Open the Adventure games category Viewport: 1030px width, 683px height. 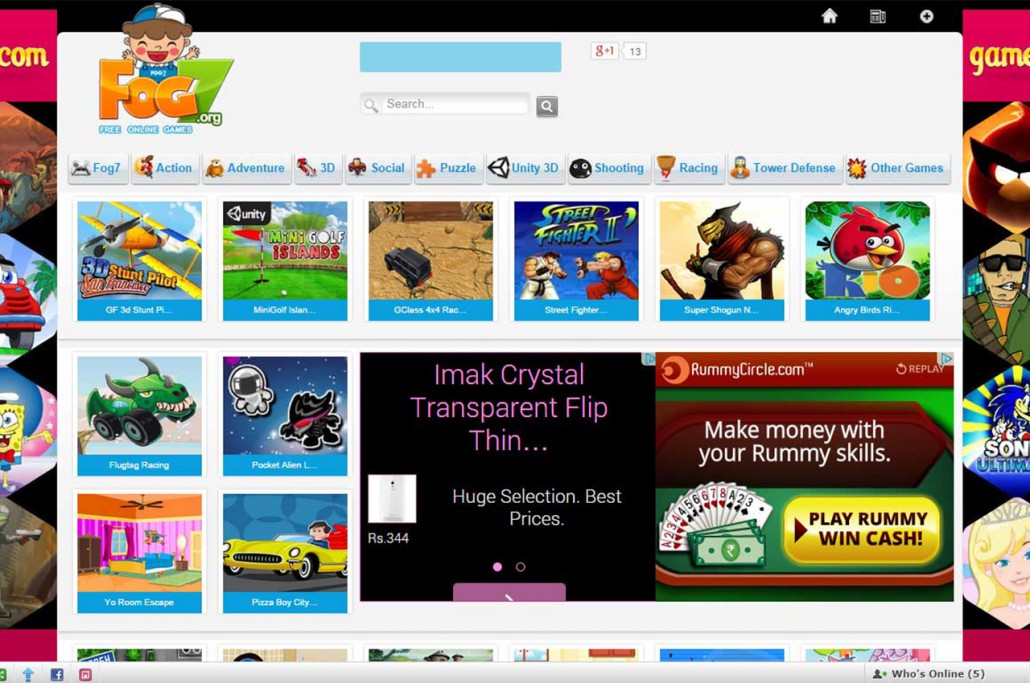pyautogui.click(x=246, y=168)
